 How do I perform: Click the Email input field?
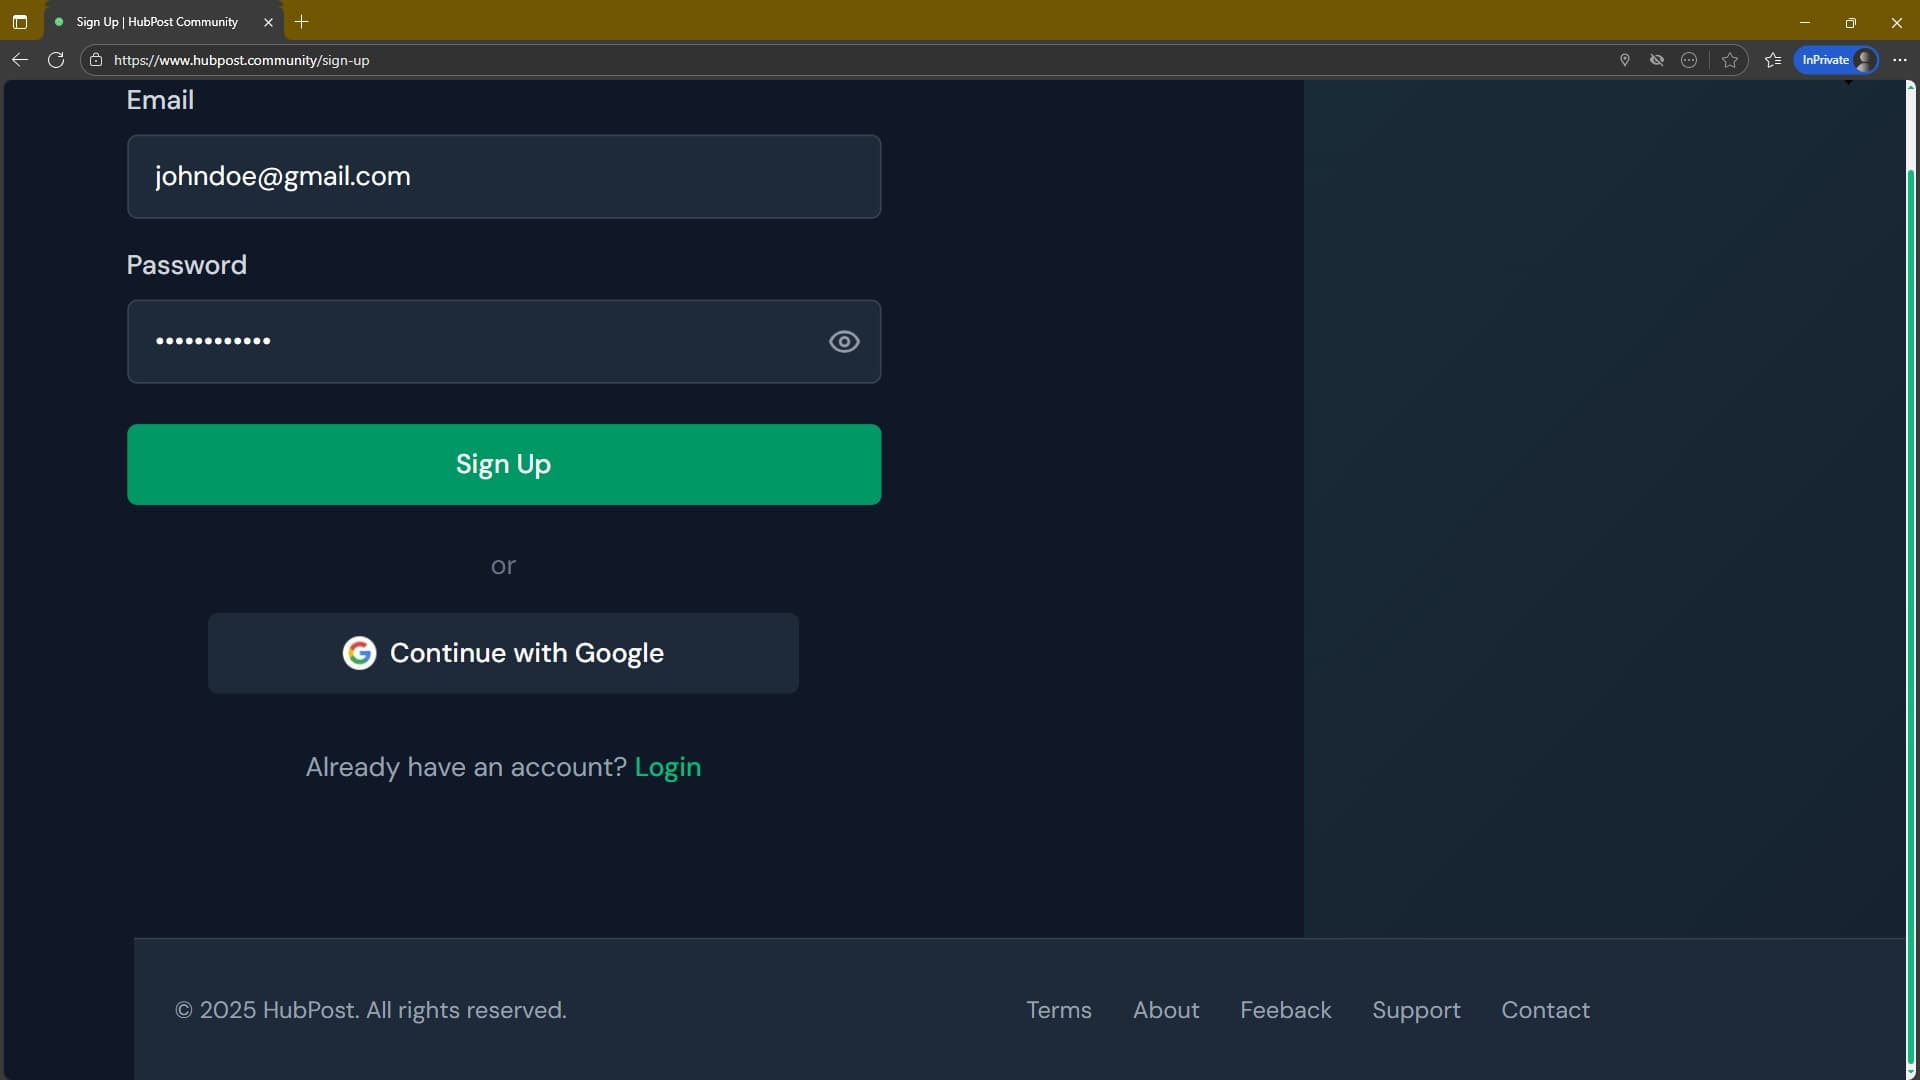coord(504,177)
